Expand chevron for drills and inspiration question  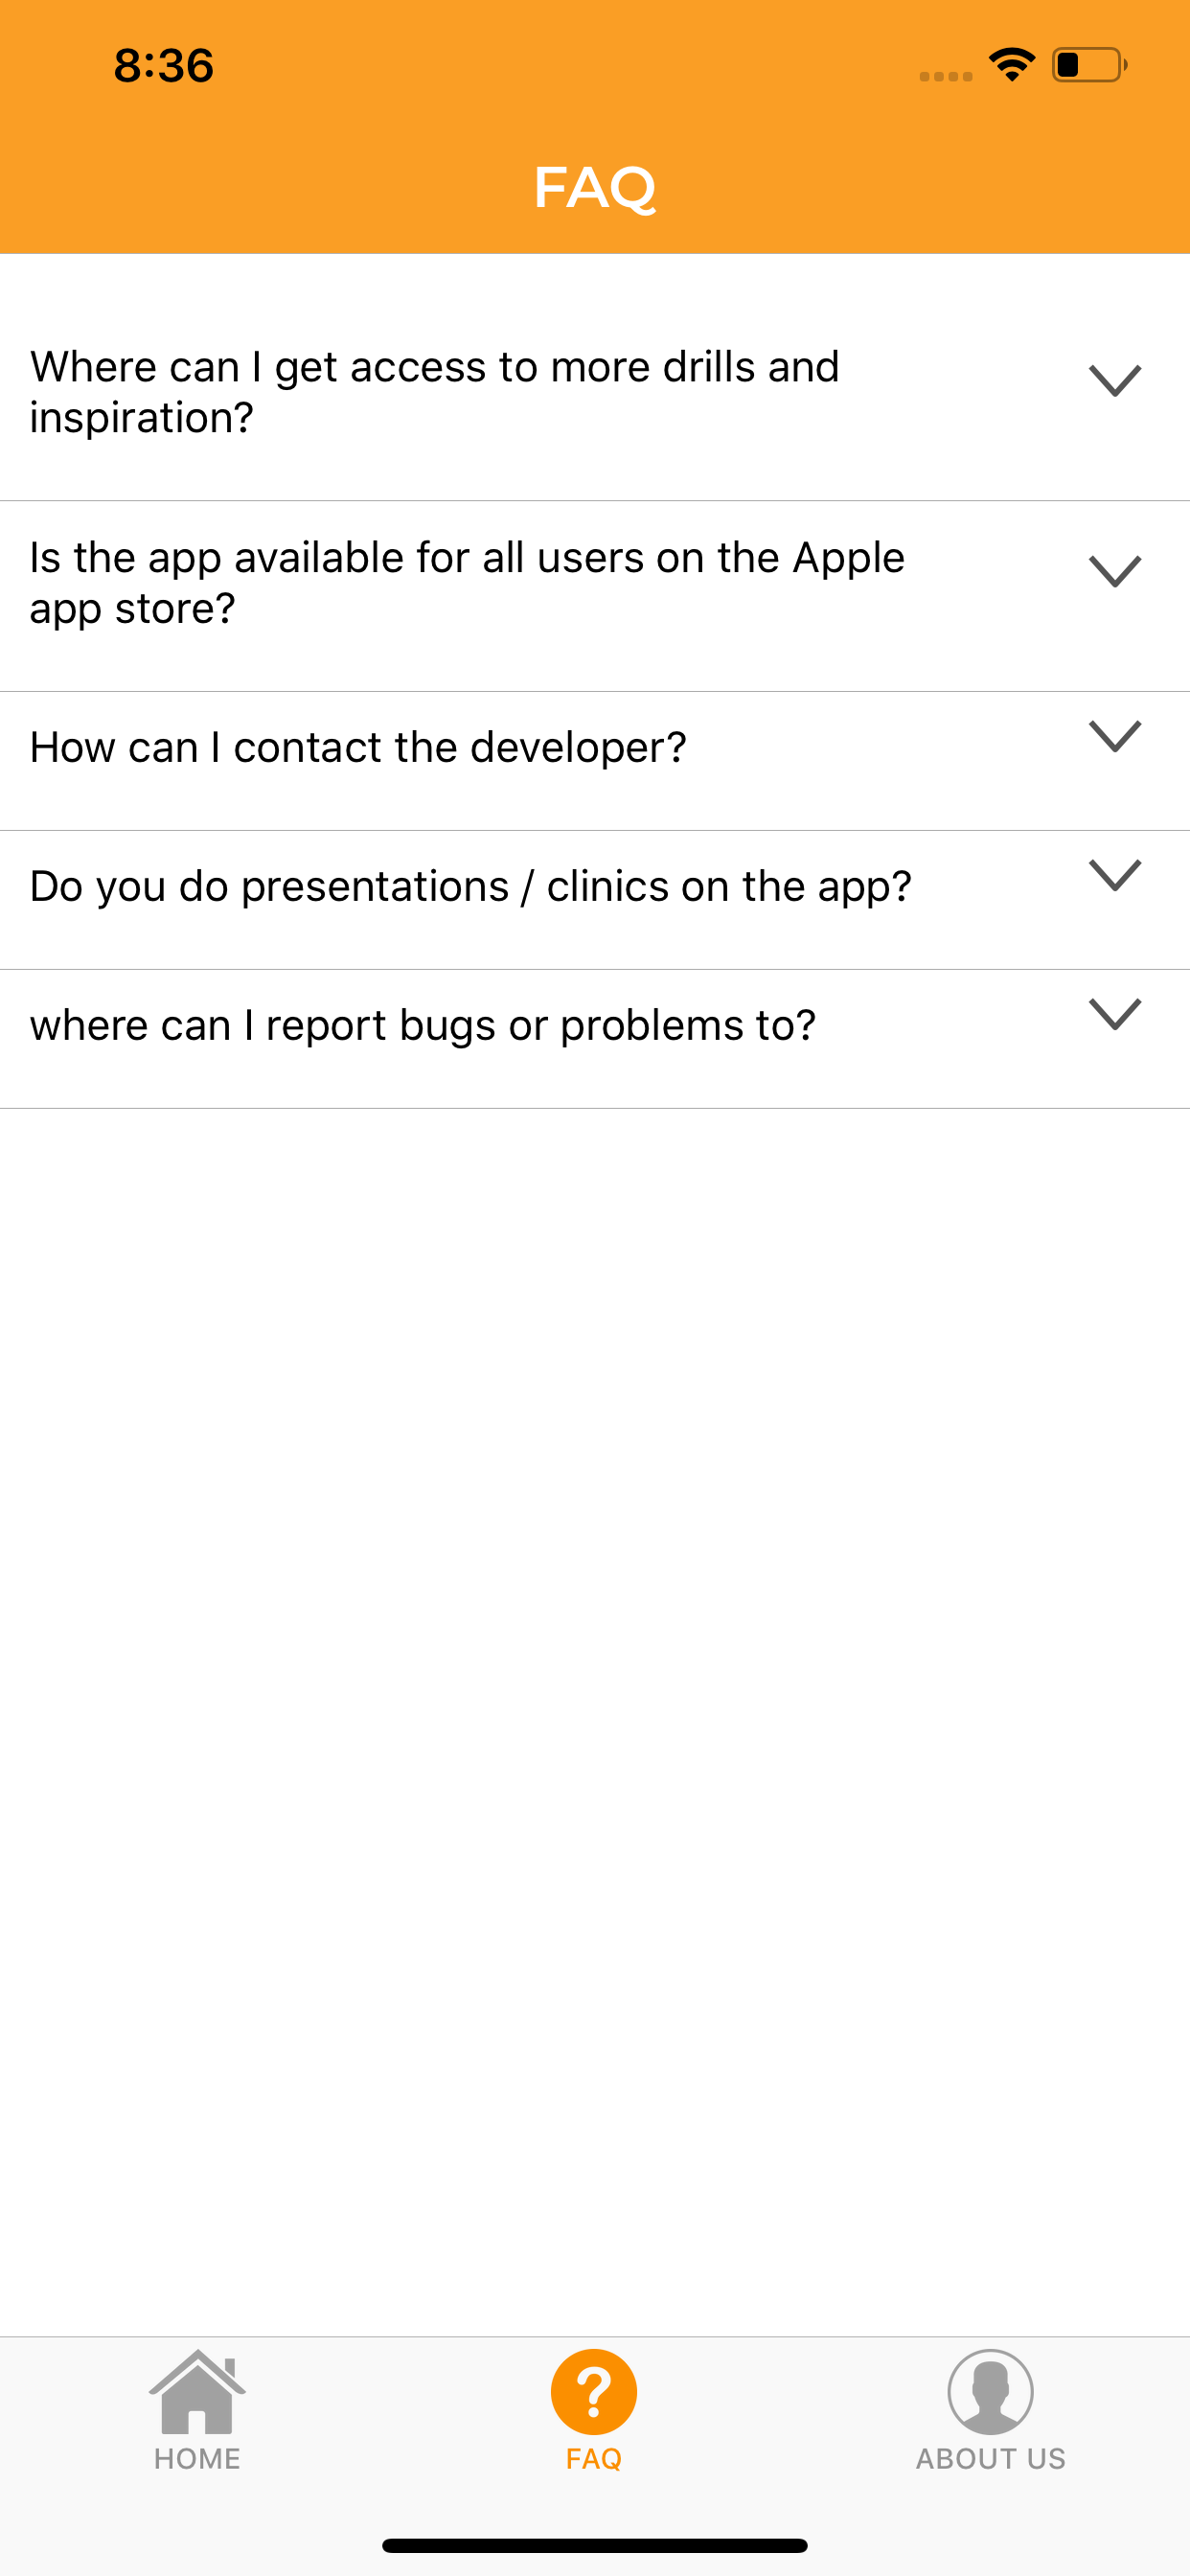(1114, 381)
